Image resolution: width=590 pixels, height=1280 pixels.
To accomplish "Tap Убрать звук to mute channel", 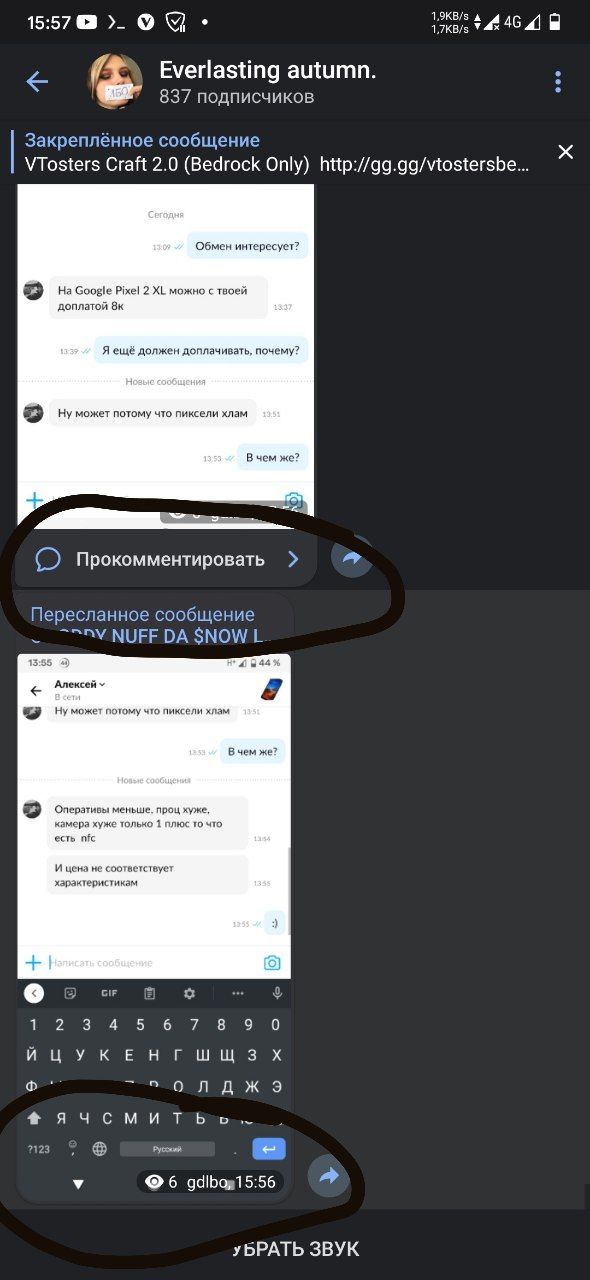I will (295, 1249).
